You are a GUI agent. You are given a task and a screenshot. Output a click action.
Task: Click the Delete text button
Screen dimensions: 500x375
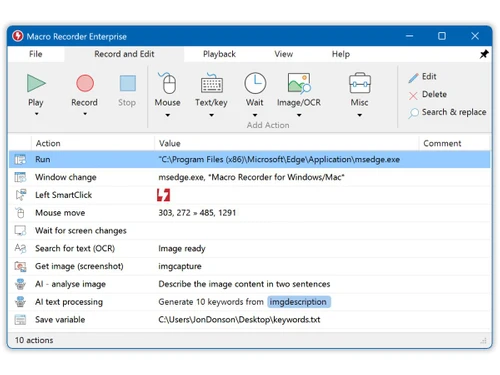click(434, 94)
